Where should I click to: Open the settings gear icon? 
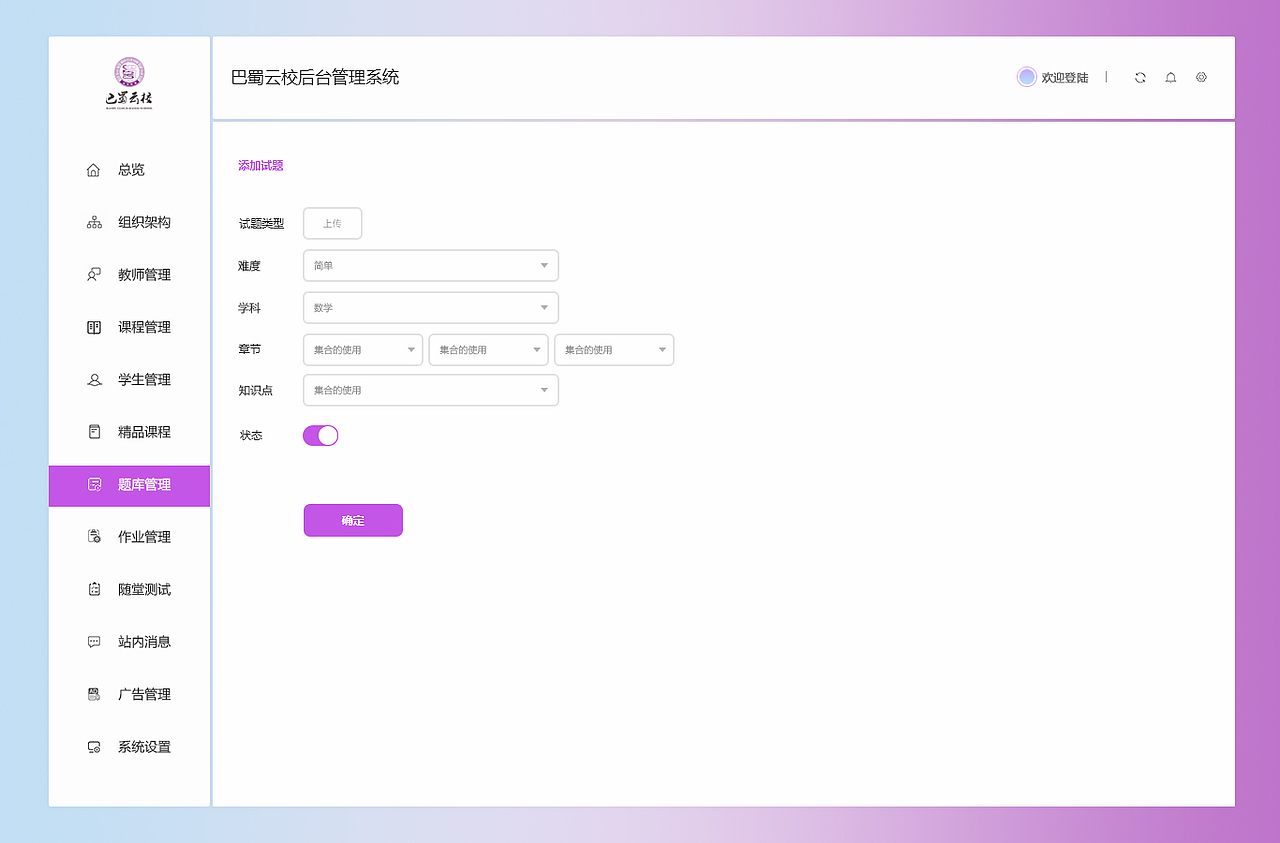click(1201, 77)
